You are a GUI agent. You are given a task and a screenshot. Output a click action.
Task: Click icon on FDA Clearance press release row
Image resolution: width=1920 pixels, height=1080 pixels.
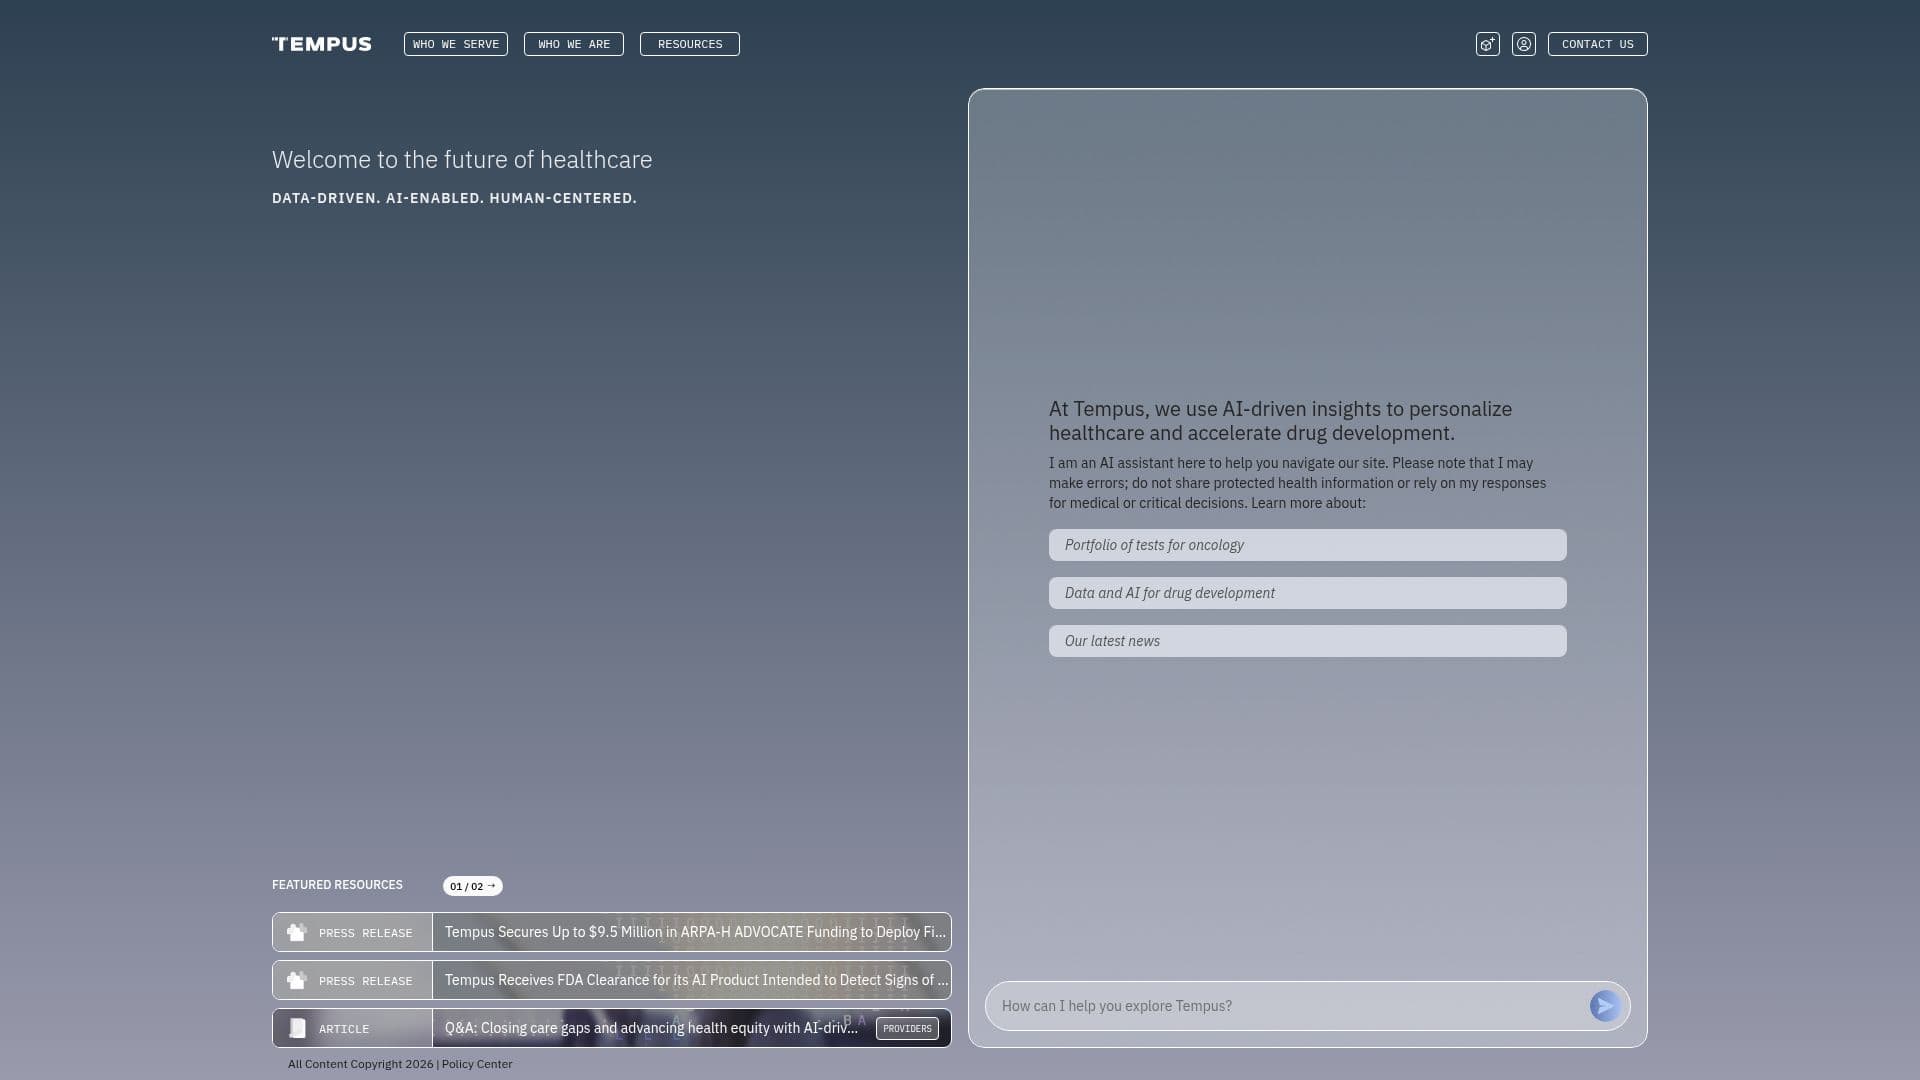click(296, 980)
